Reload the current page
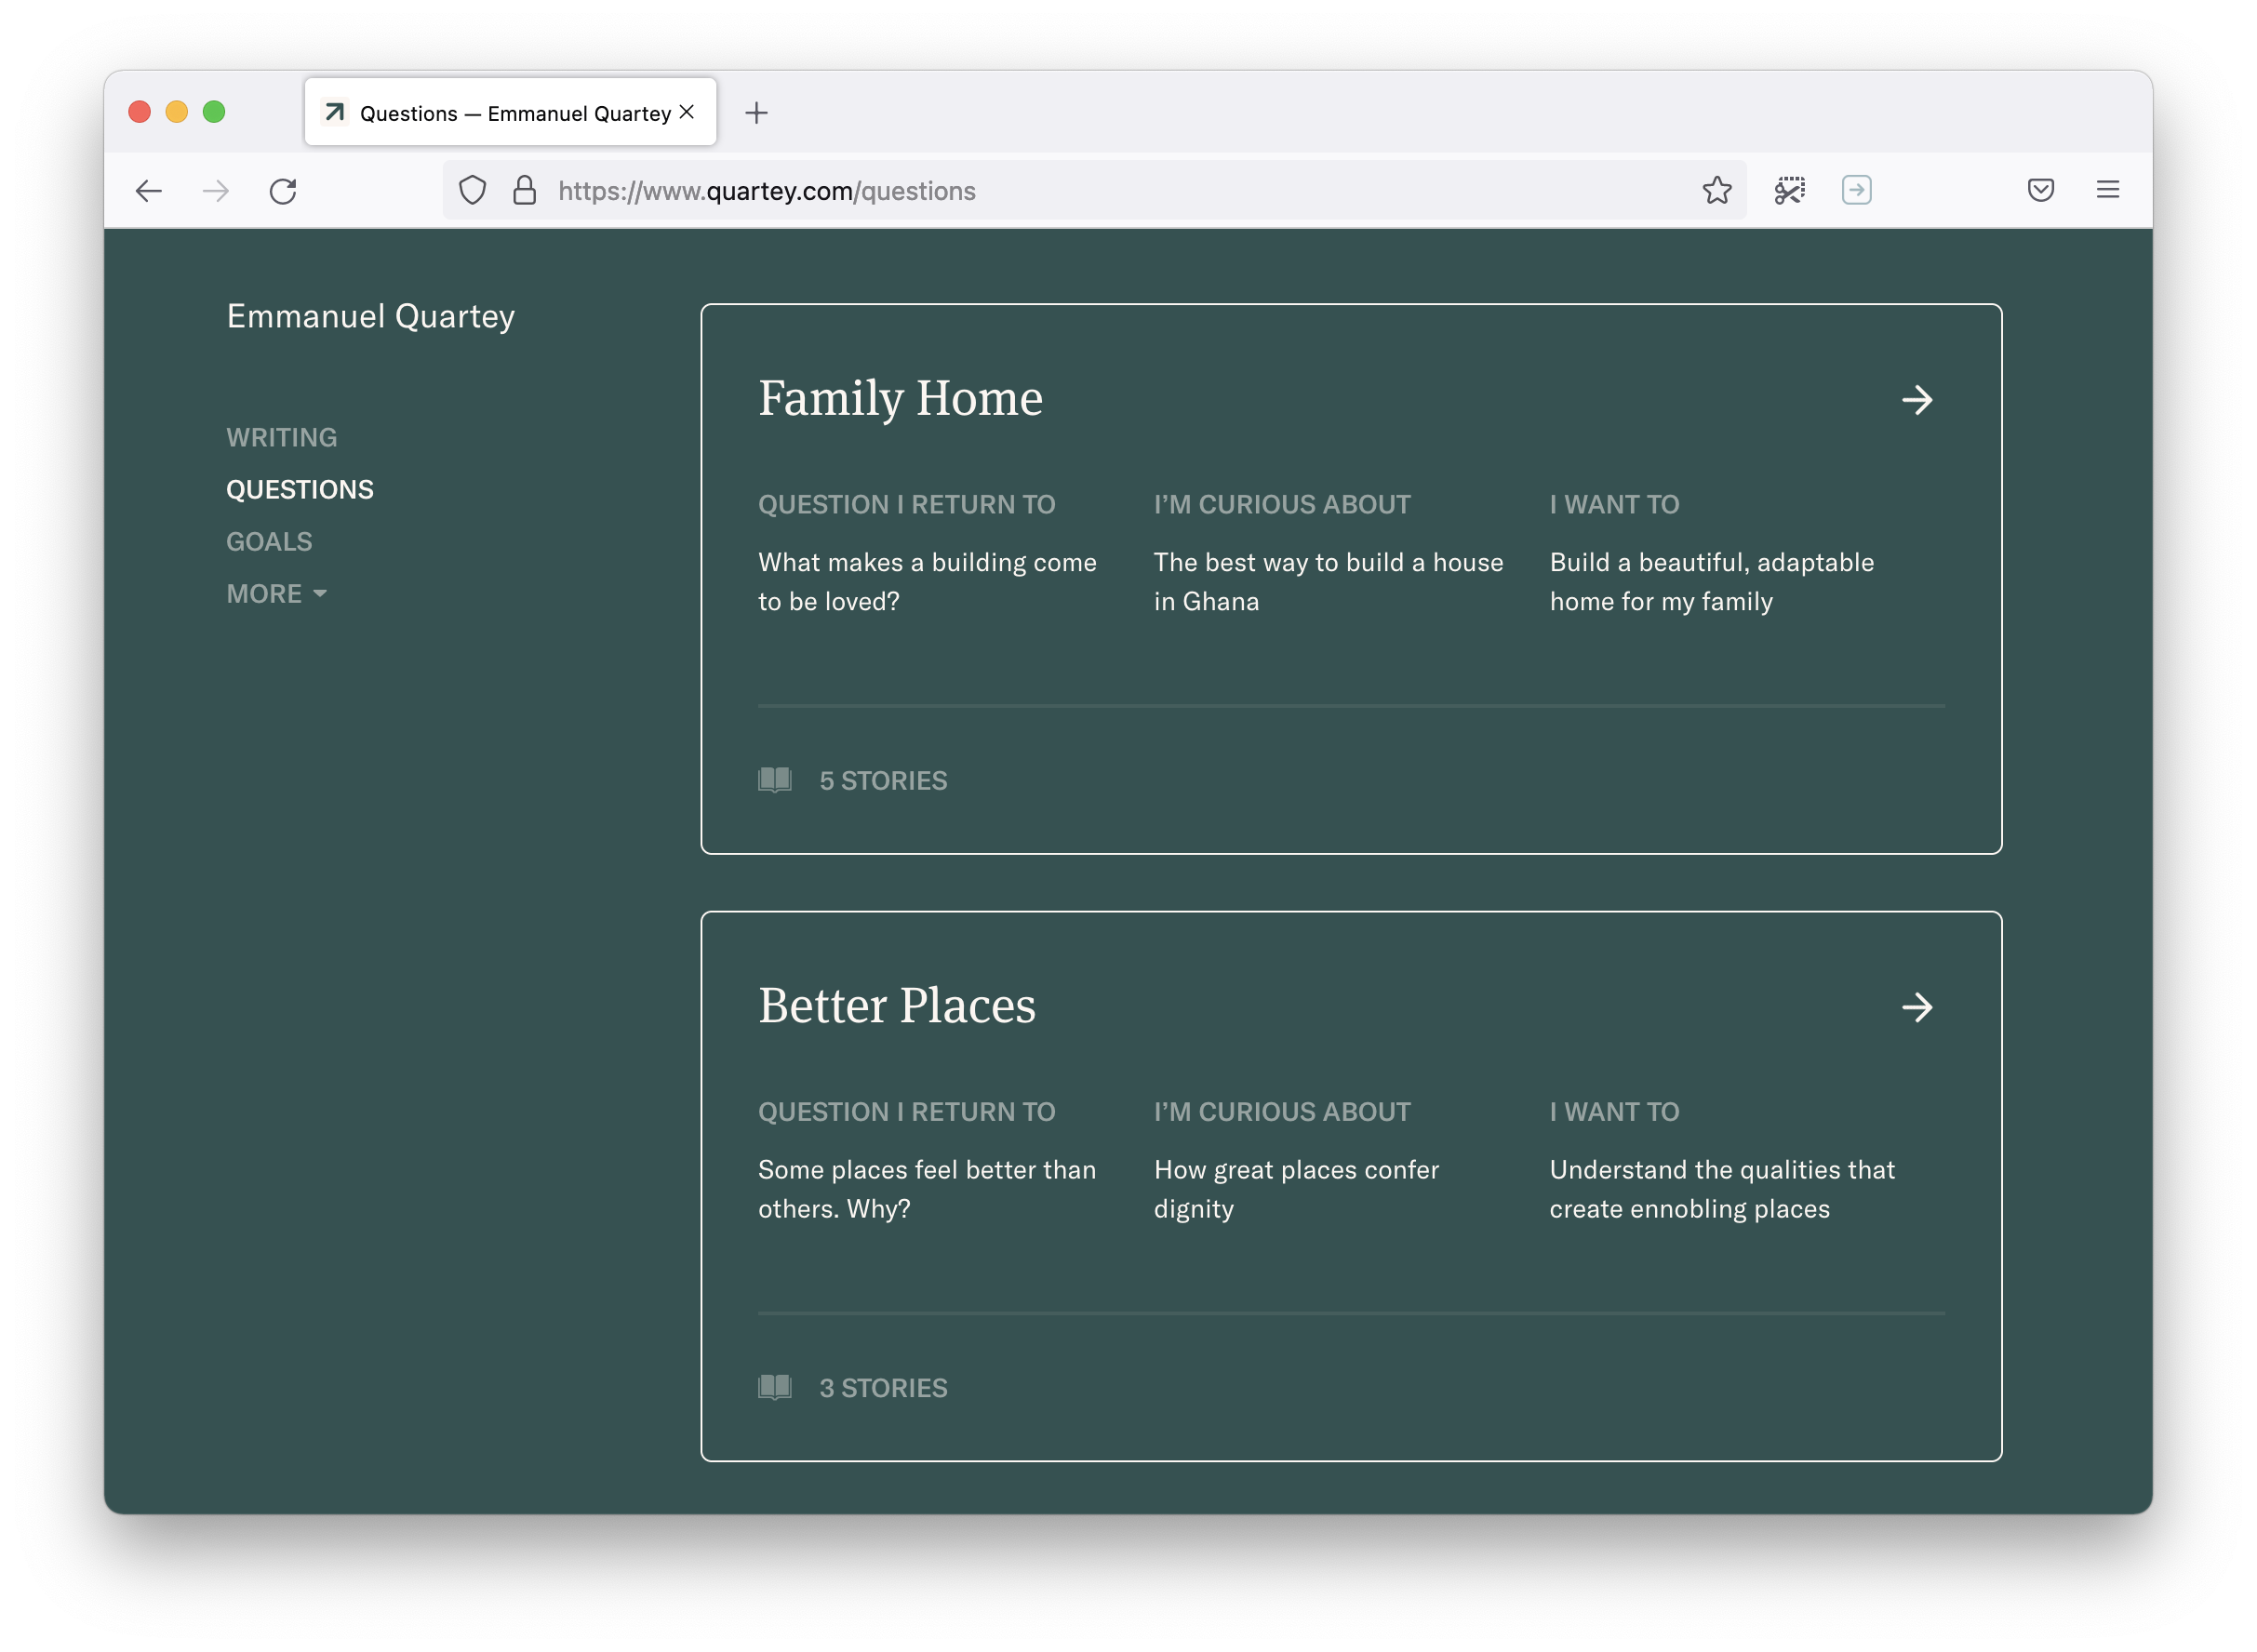The width and height of the screenshot is (2257, 1652). (x=283, y=191)
